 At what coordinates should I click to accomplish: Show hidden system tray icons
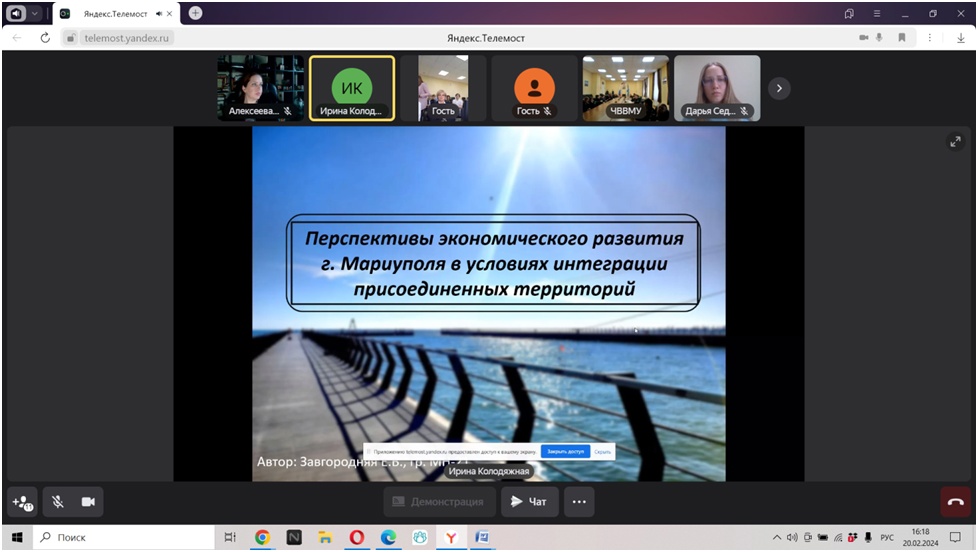(x=776, y=538)
